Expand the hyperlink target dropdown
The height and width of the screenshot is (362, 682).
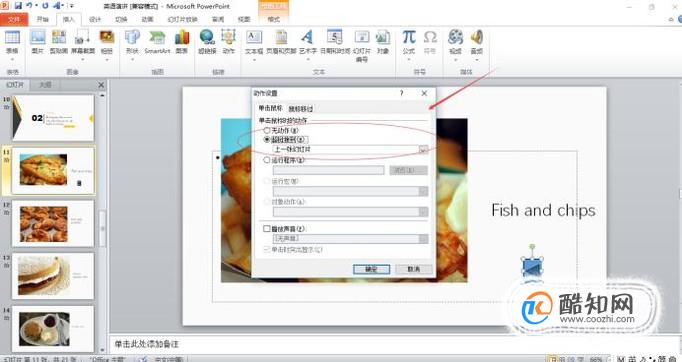(x=423, y=149)
